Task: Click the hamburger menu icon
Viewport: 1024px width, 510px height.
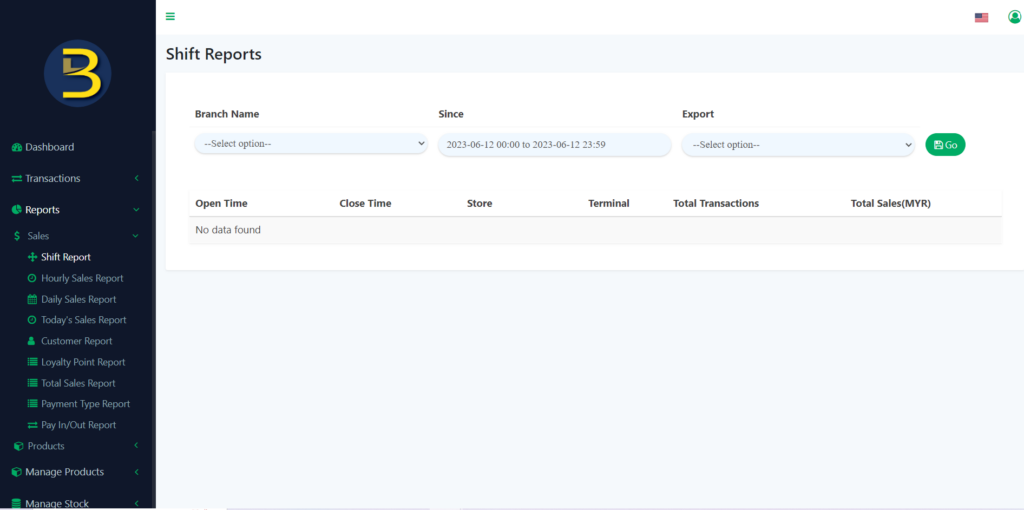Action: coord(170,16)
